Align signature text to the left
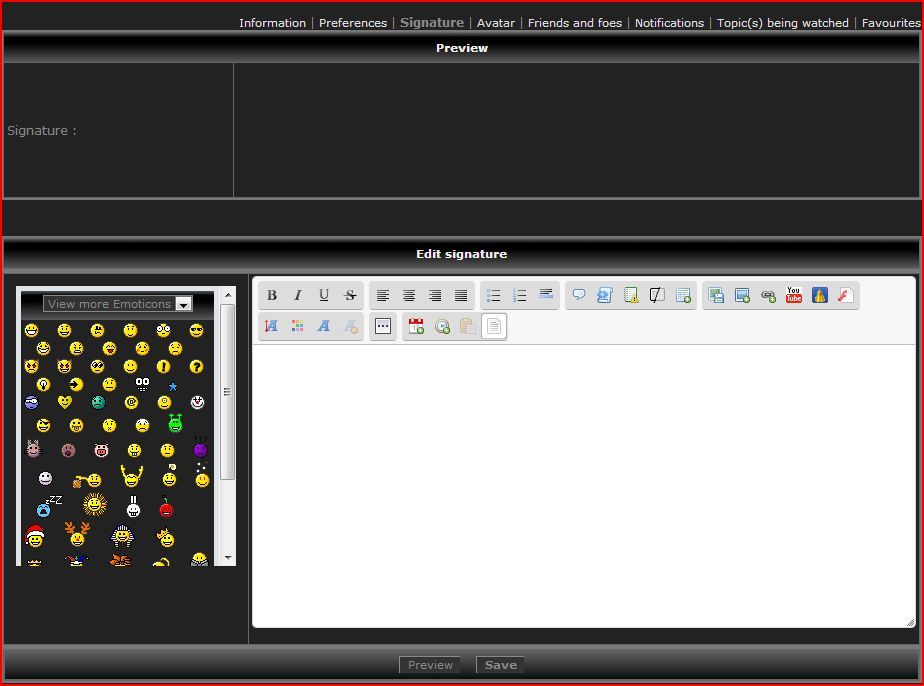924x686 pixels. [383, 295]
